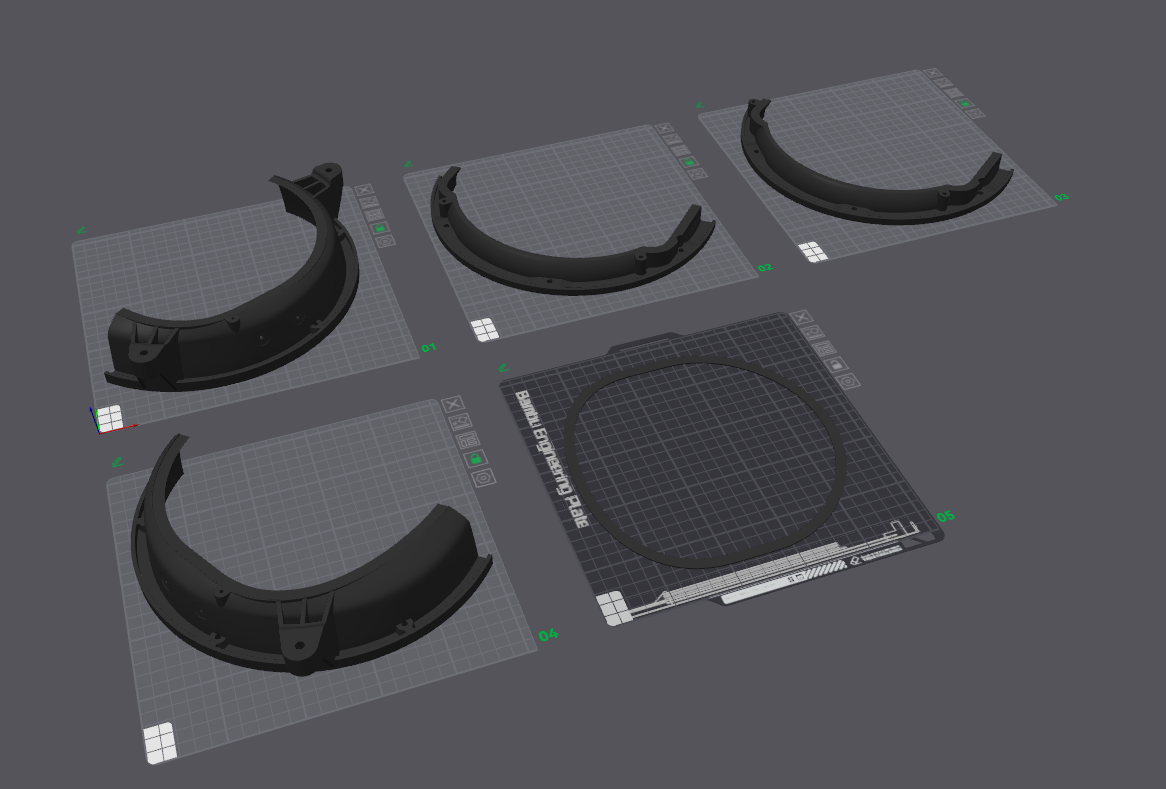
Task: Arrange objects on plate 05
Action: coord(824,349)
